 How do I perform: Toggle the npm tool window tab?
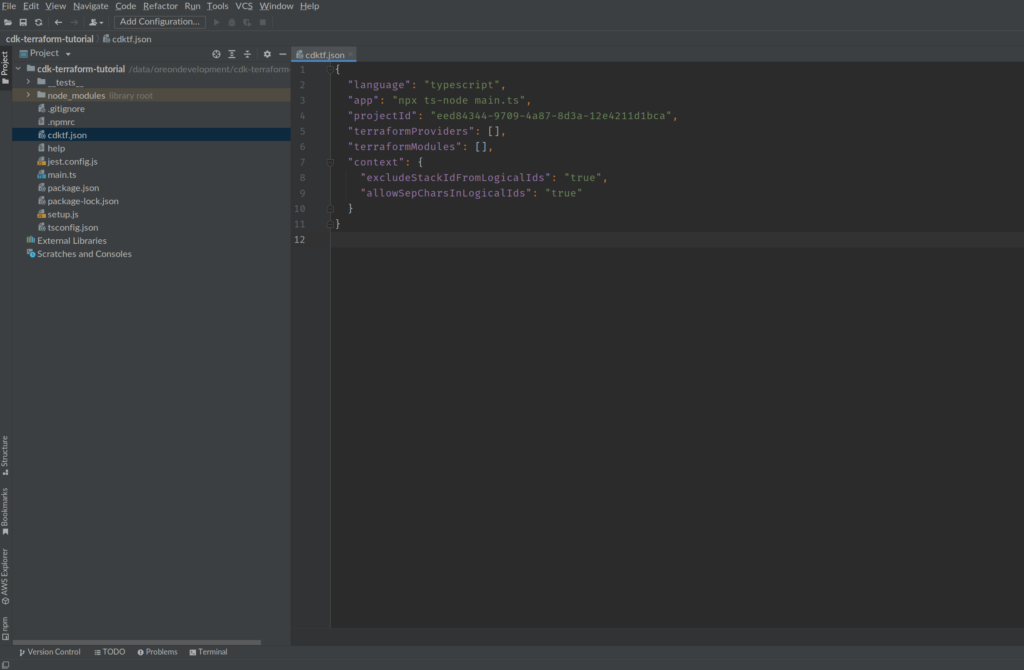[5, 628]
